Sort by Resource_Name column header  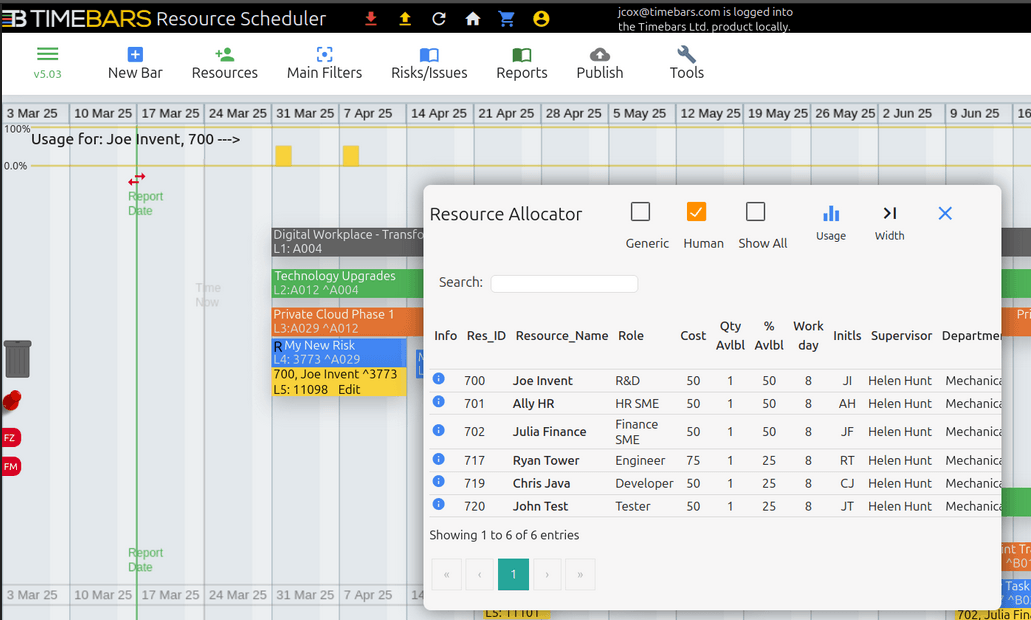click(x=562, y=336)
